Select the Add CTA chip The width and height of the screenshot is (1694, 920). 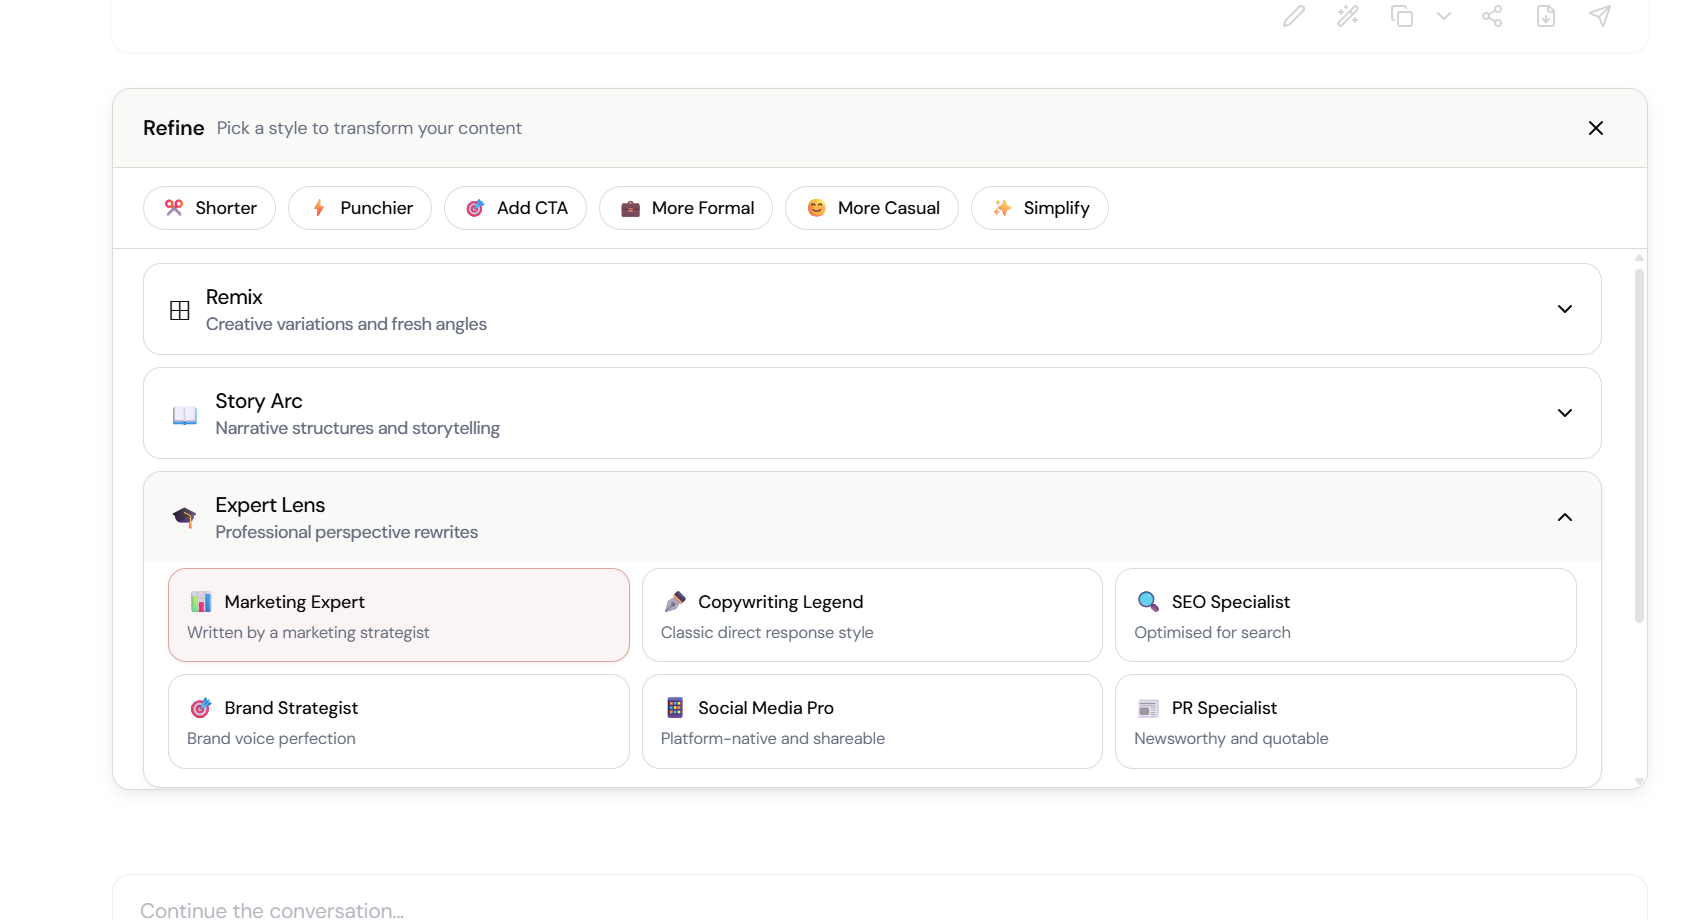(x=515, y=208)
